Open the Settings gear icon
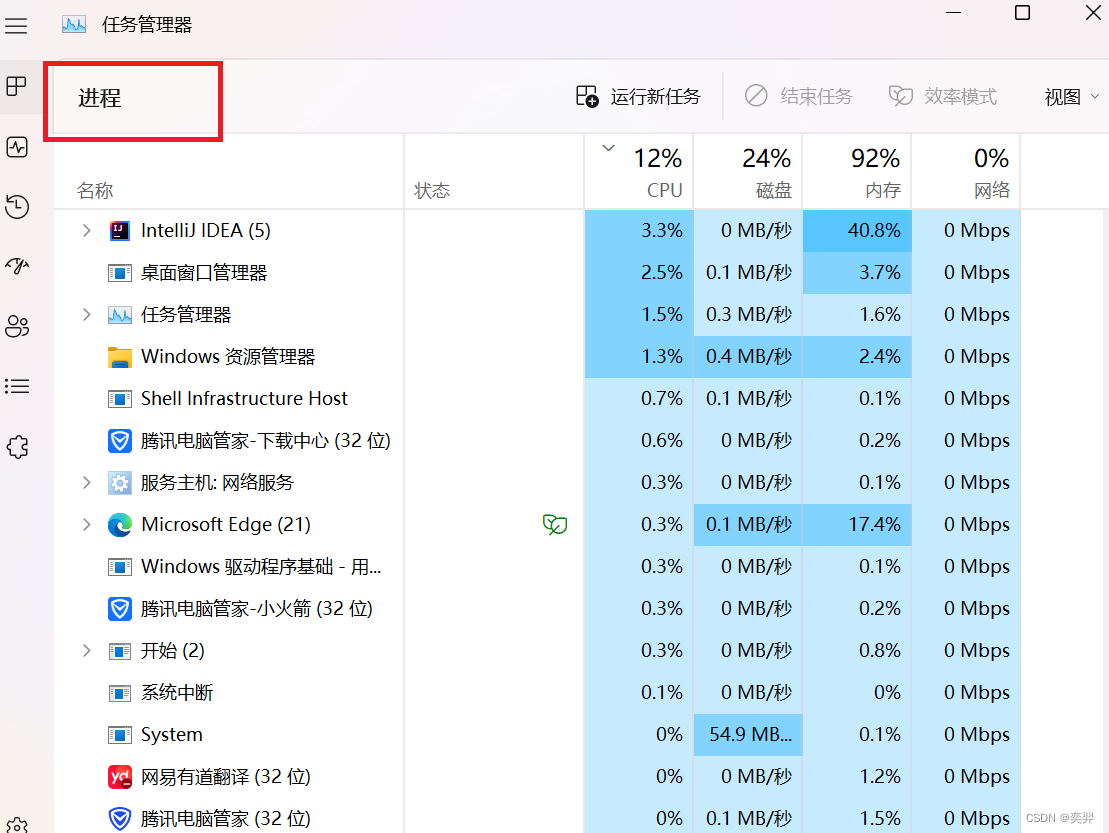1109x833 pixels. (x=16, y=825)
